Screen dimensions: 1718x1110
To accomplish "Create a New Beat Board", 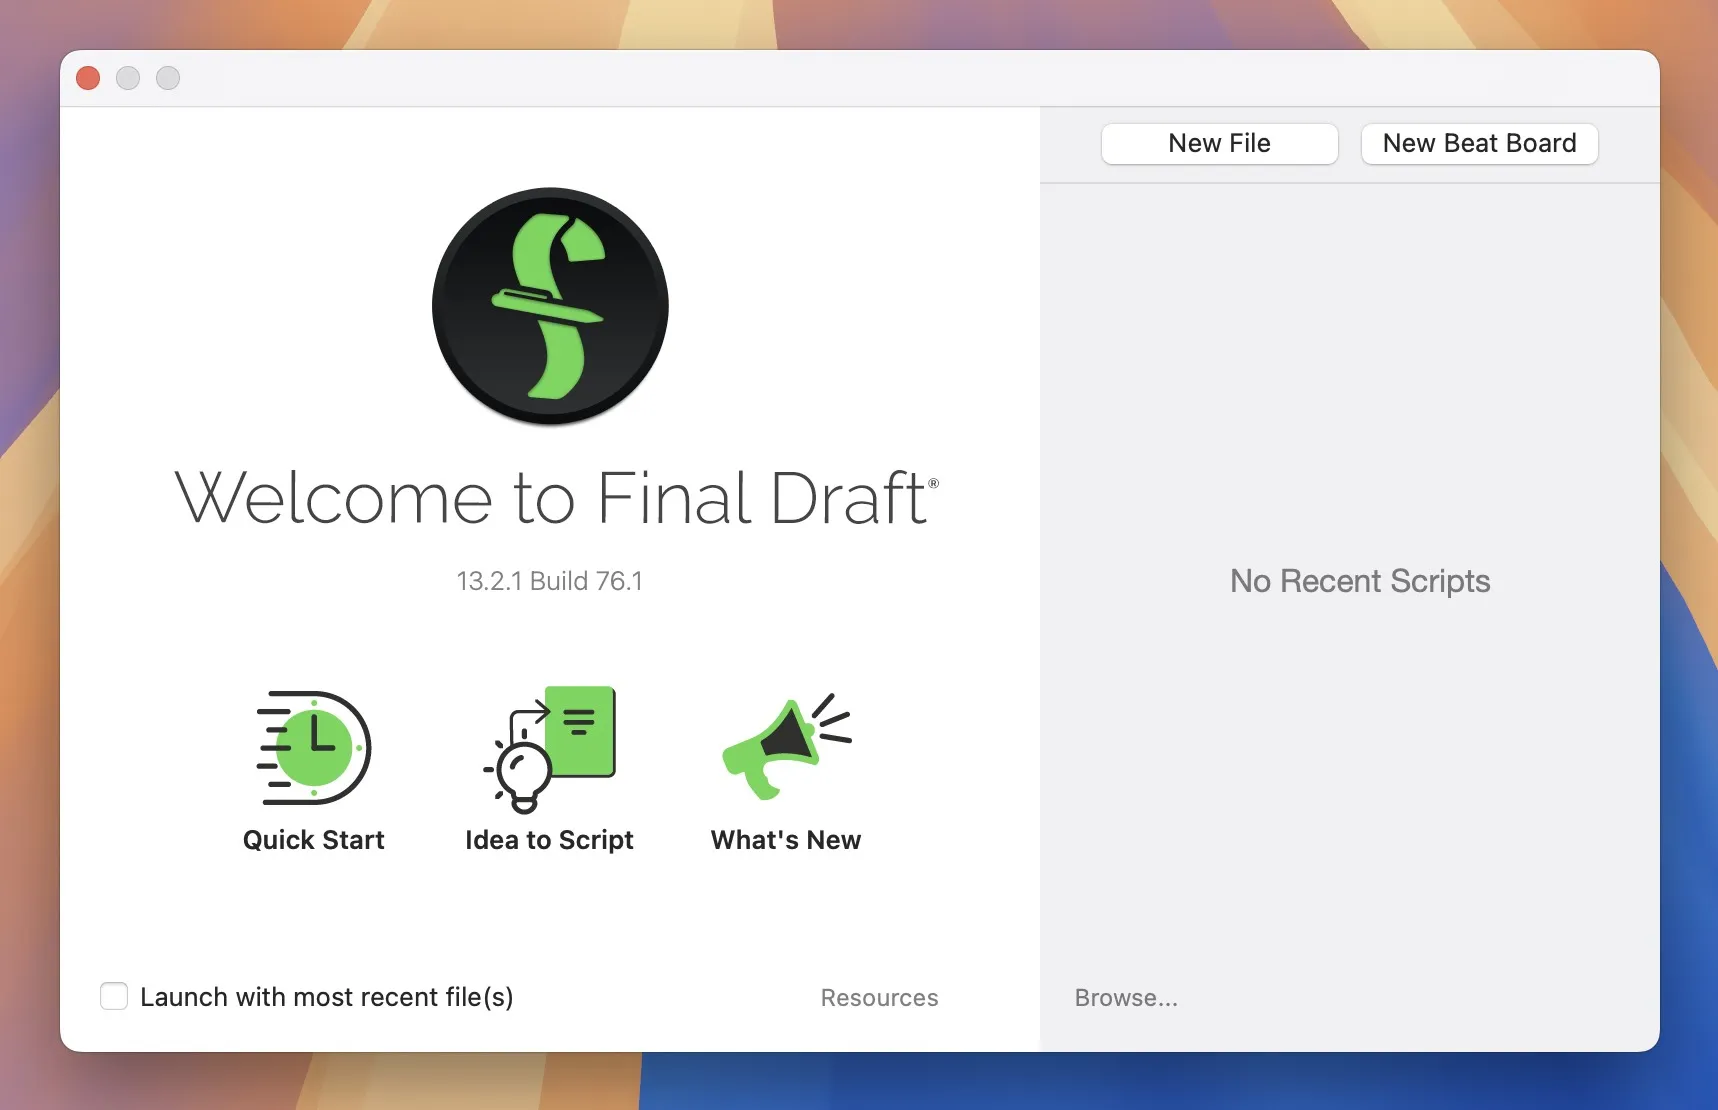I will click(1479, 143).
